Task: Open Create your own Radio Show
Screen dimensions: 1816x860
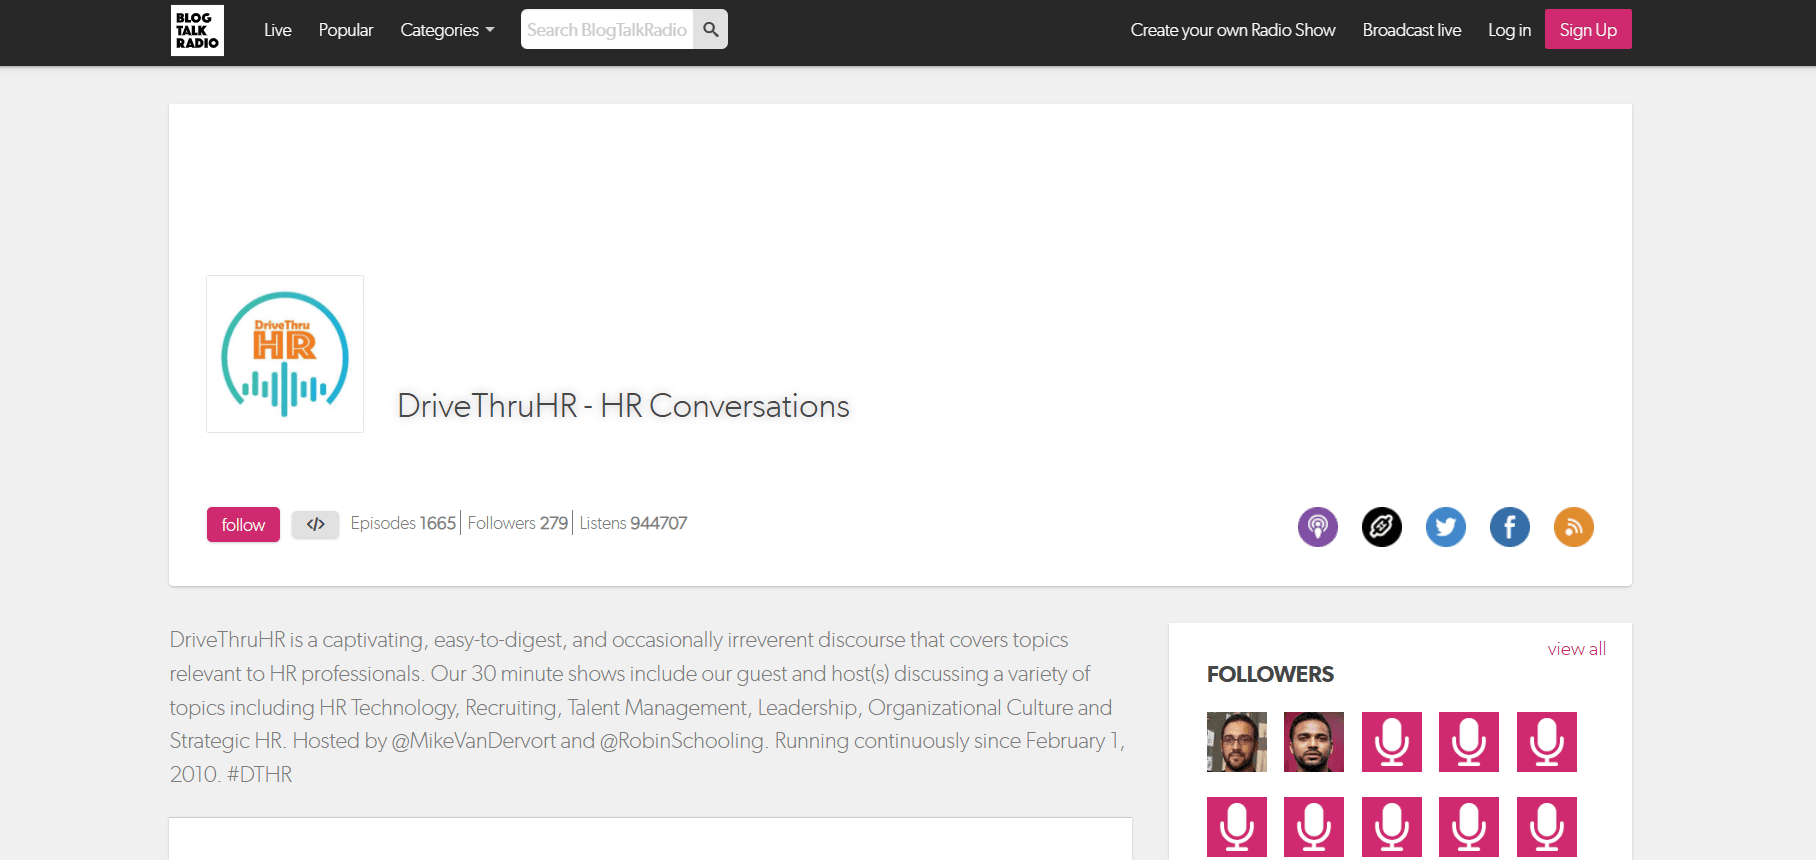Action: [1232, 30]
